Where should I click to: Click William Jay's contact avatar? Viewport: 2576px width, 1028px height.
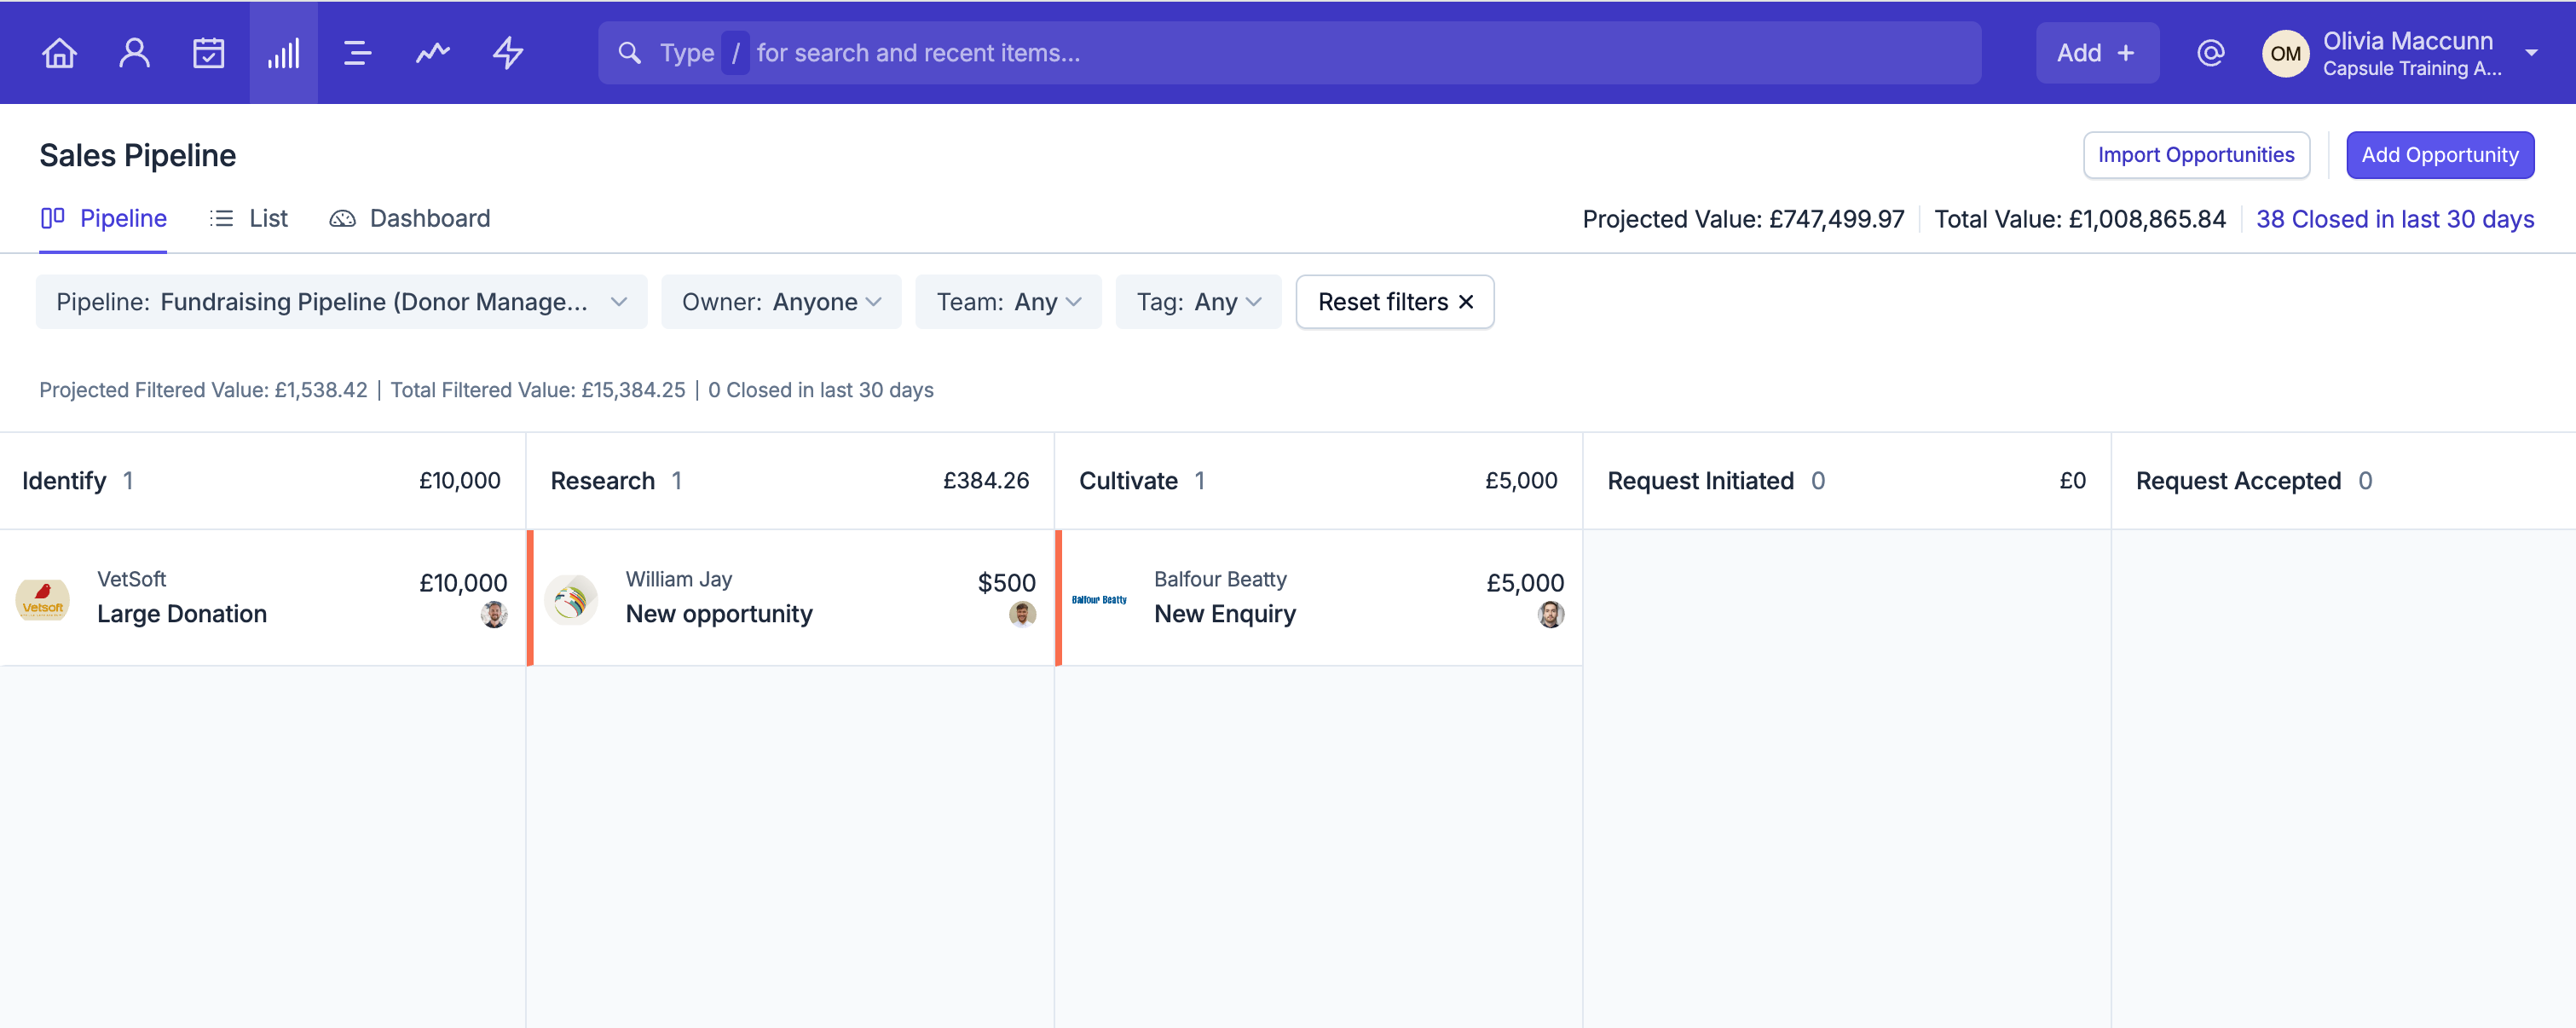coord(571,599)
